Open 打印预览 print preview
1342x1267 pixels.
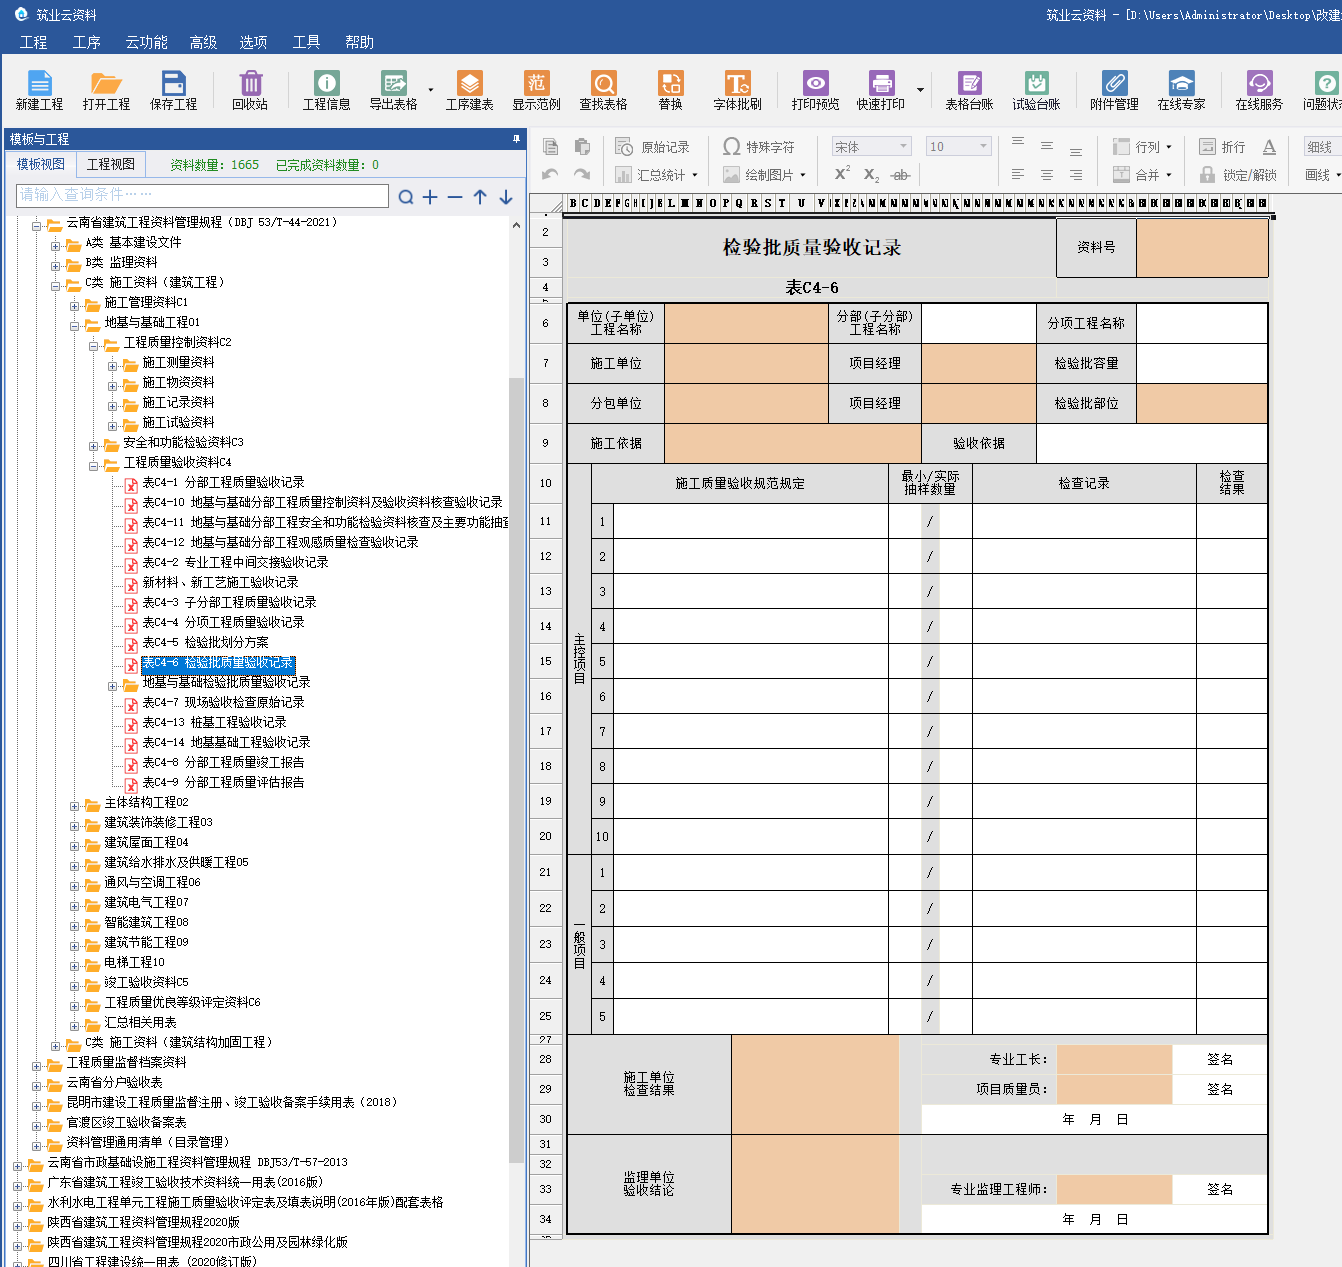pyautogui.click(x=815, y=90)
